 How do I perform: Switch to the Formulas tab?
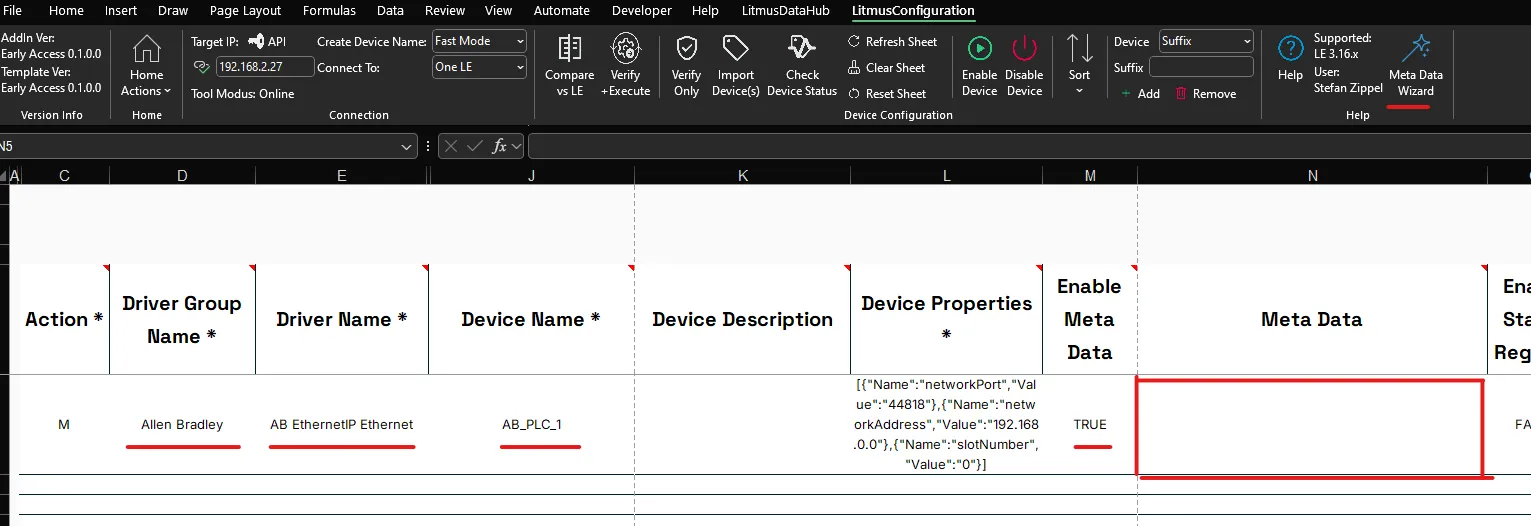(330, 11)
